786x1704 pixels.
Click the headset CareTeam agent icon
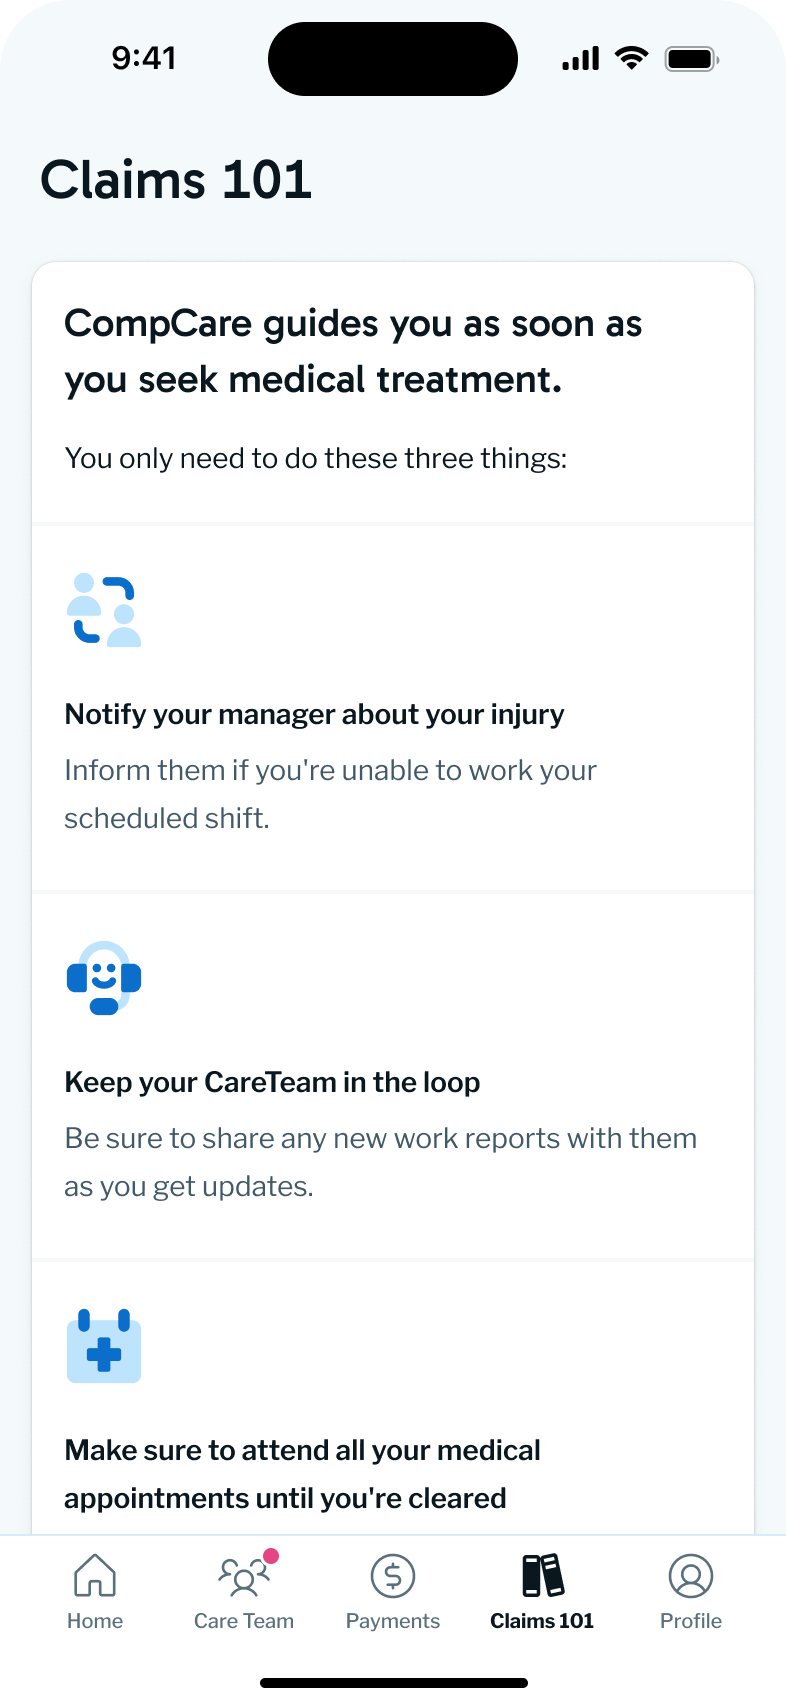pyautogui.click(x=104, y=978)
